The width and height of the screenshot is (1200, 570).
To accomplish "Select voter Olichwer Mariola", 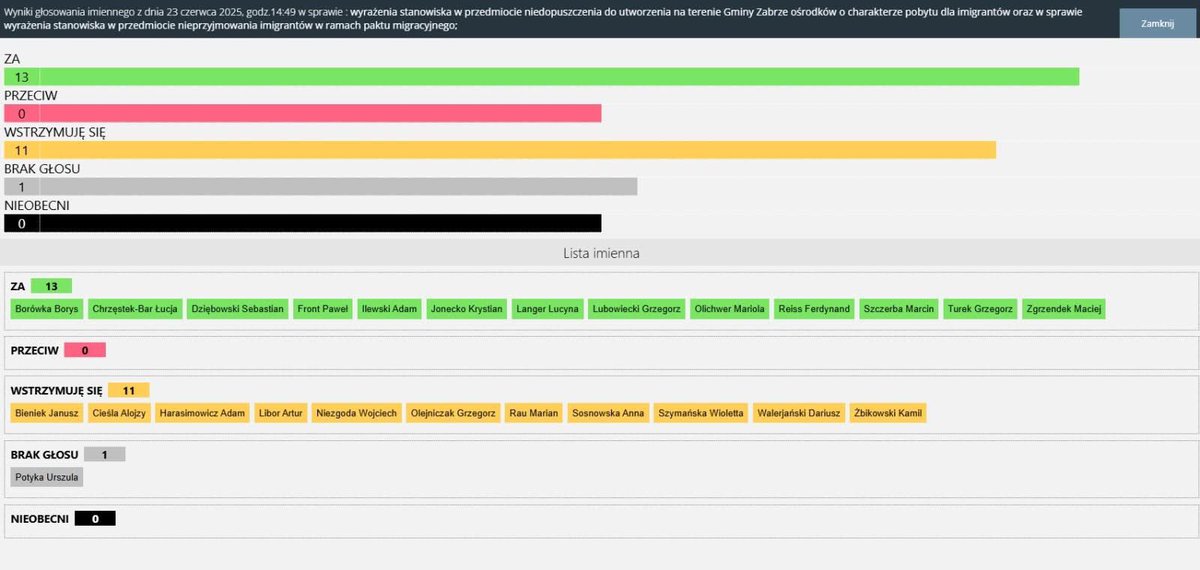I will tap(729, 309).
